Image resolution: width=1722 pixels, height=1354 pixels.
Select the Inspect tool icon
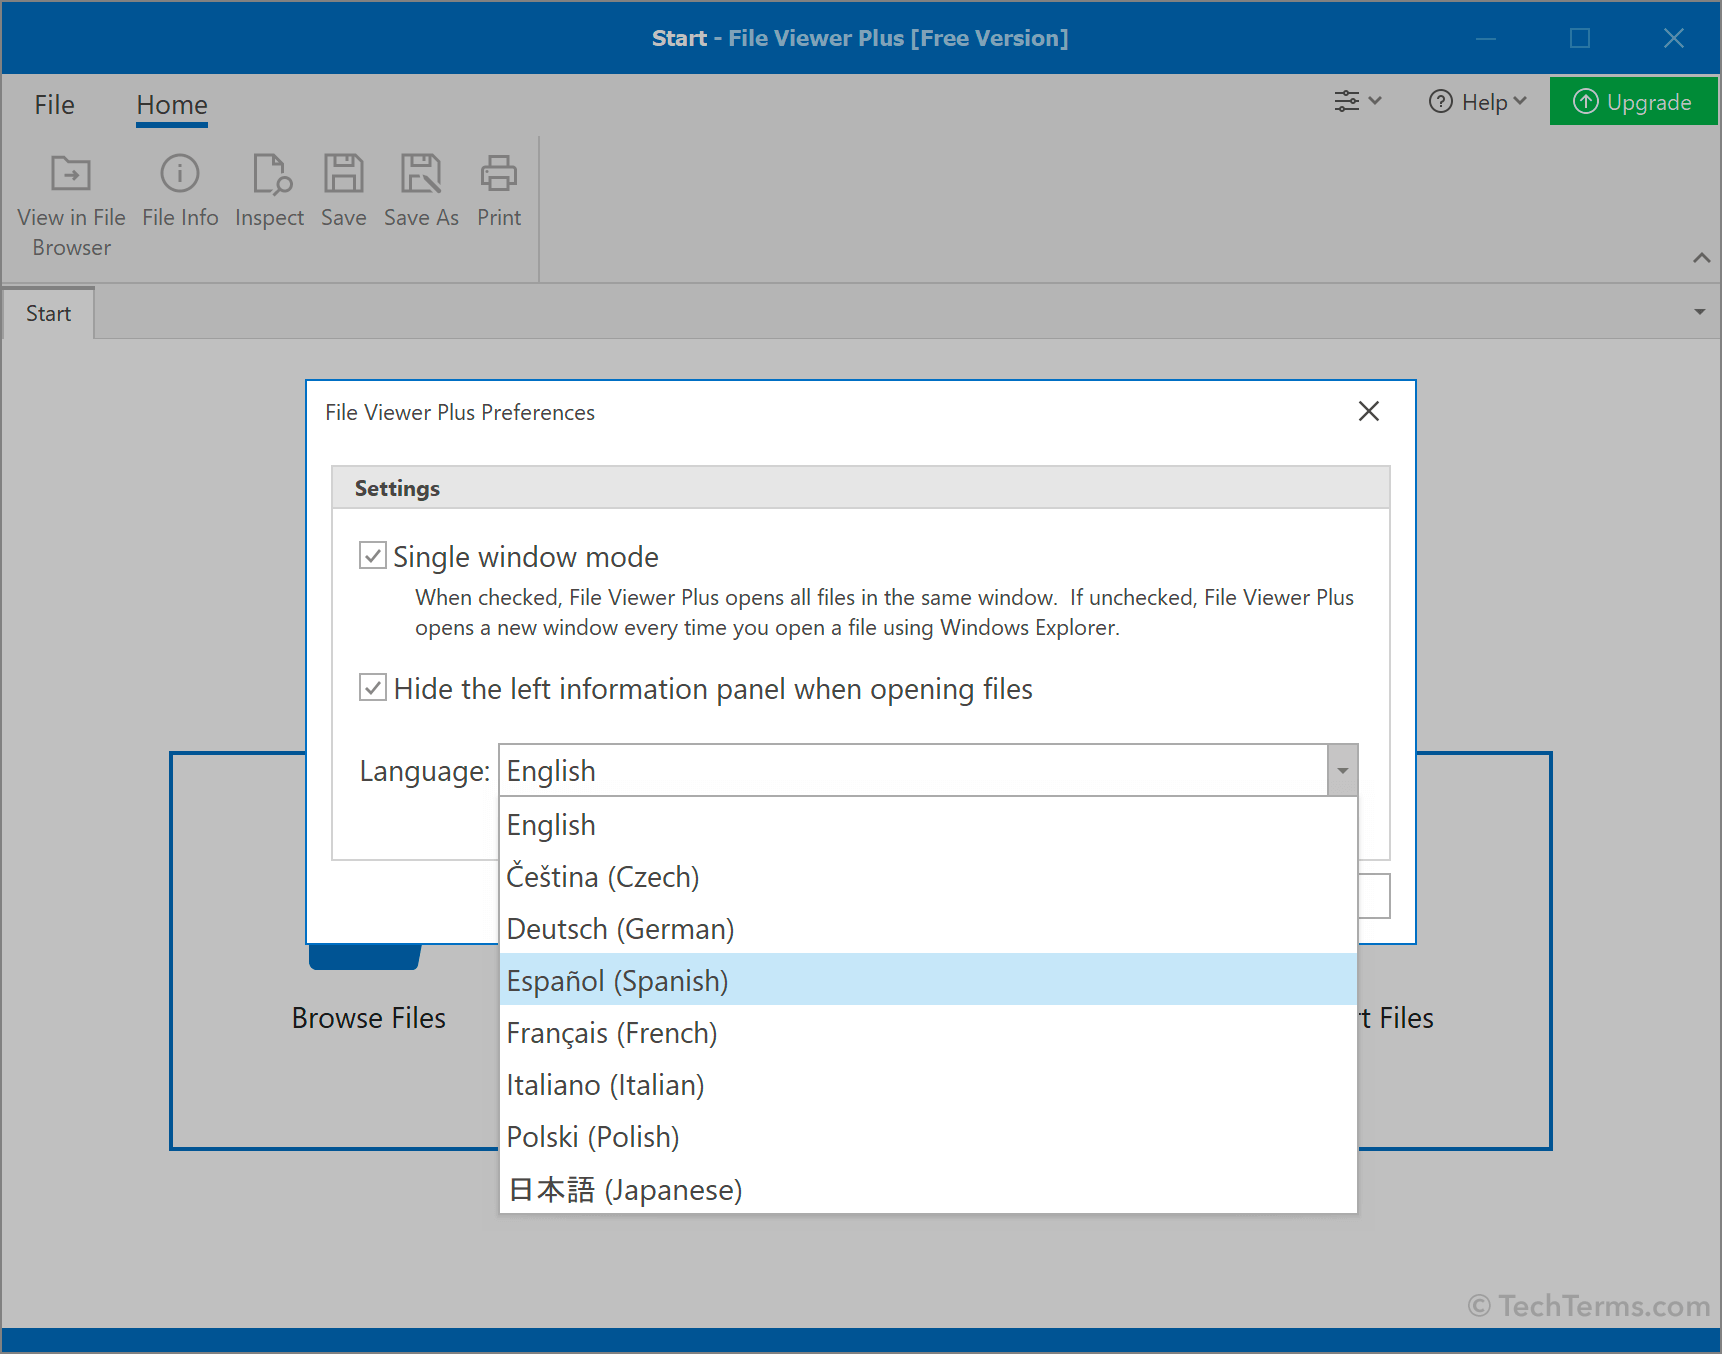click(270, 174)
